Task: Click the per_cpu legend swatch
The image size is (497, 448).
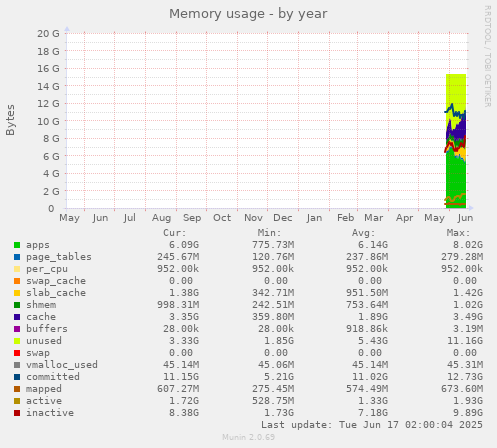Action: pos(17,269)
